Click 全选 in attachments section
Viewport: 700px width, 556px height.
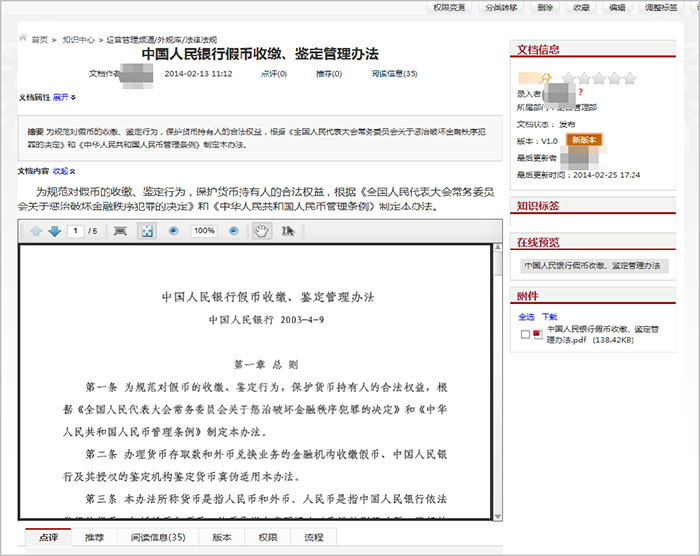[526, 317]
